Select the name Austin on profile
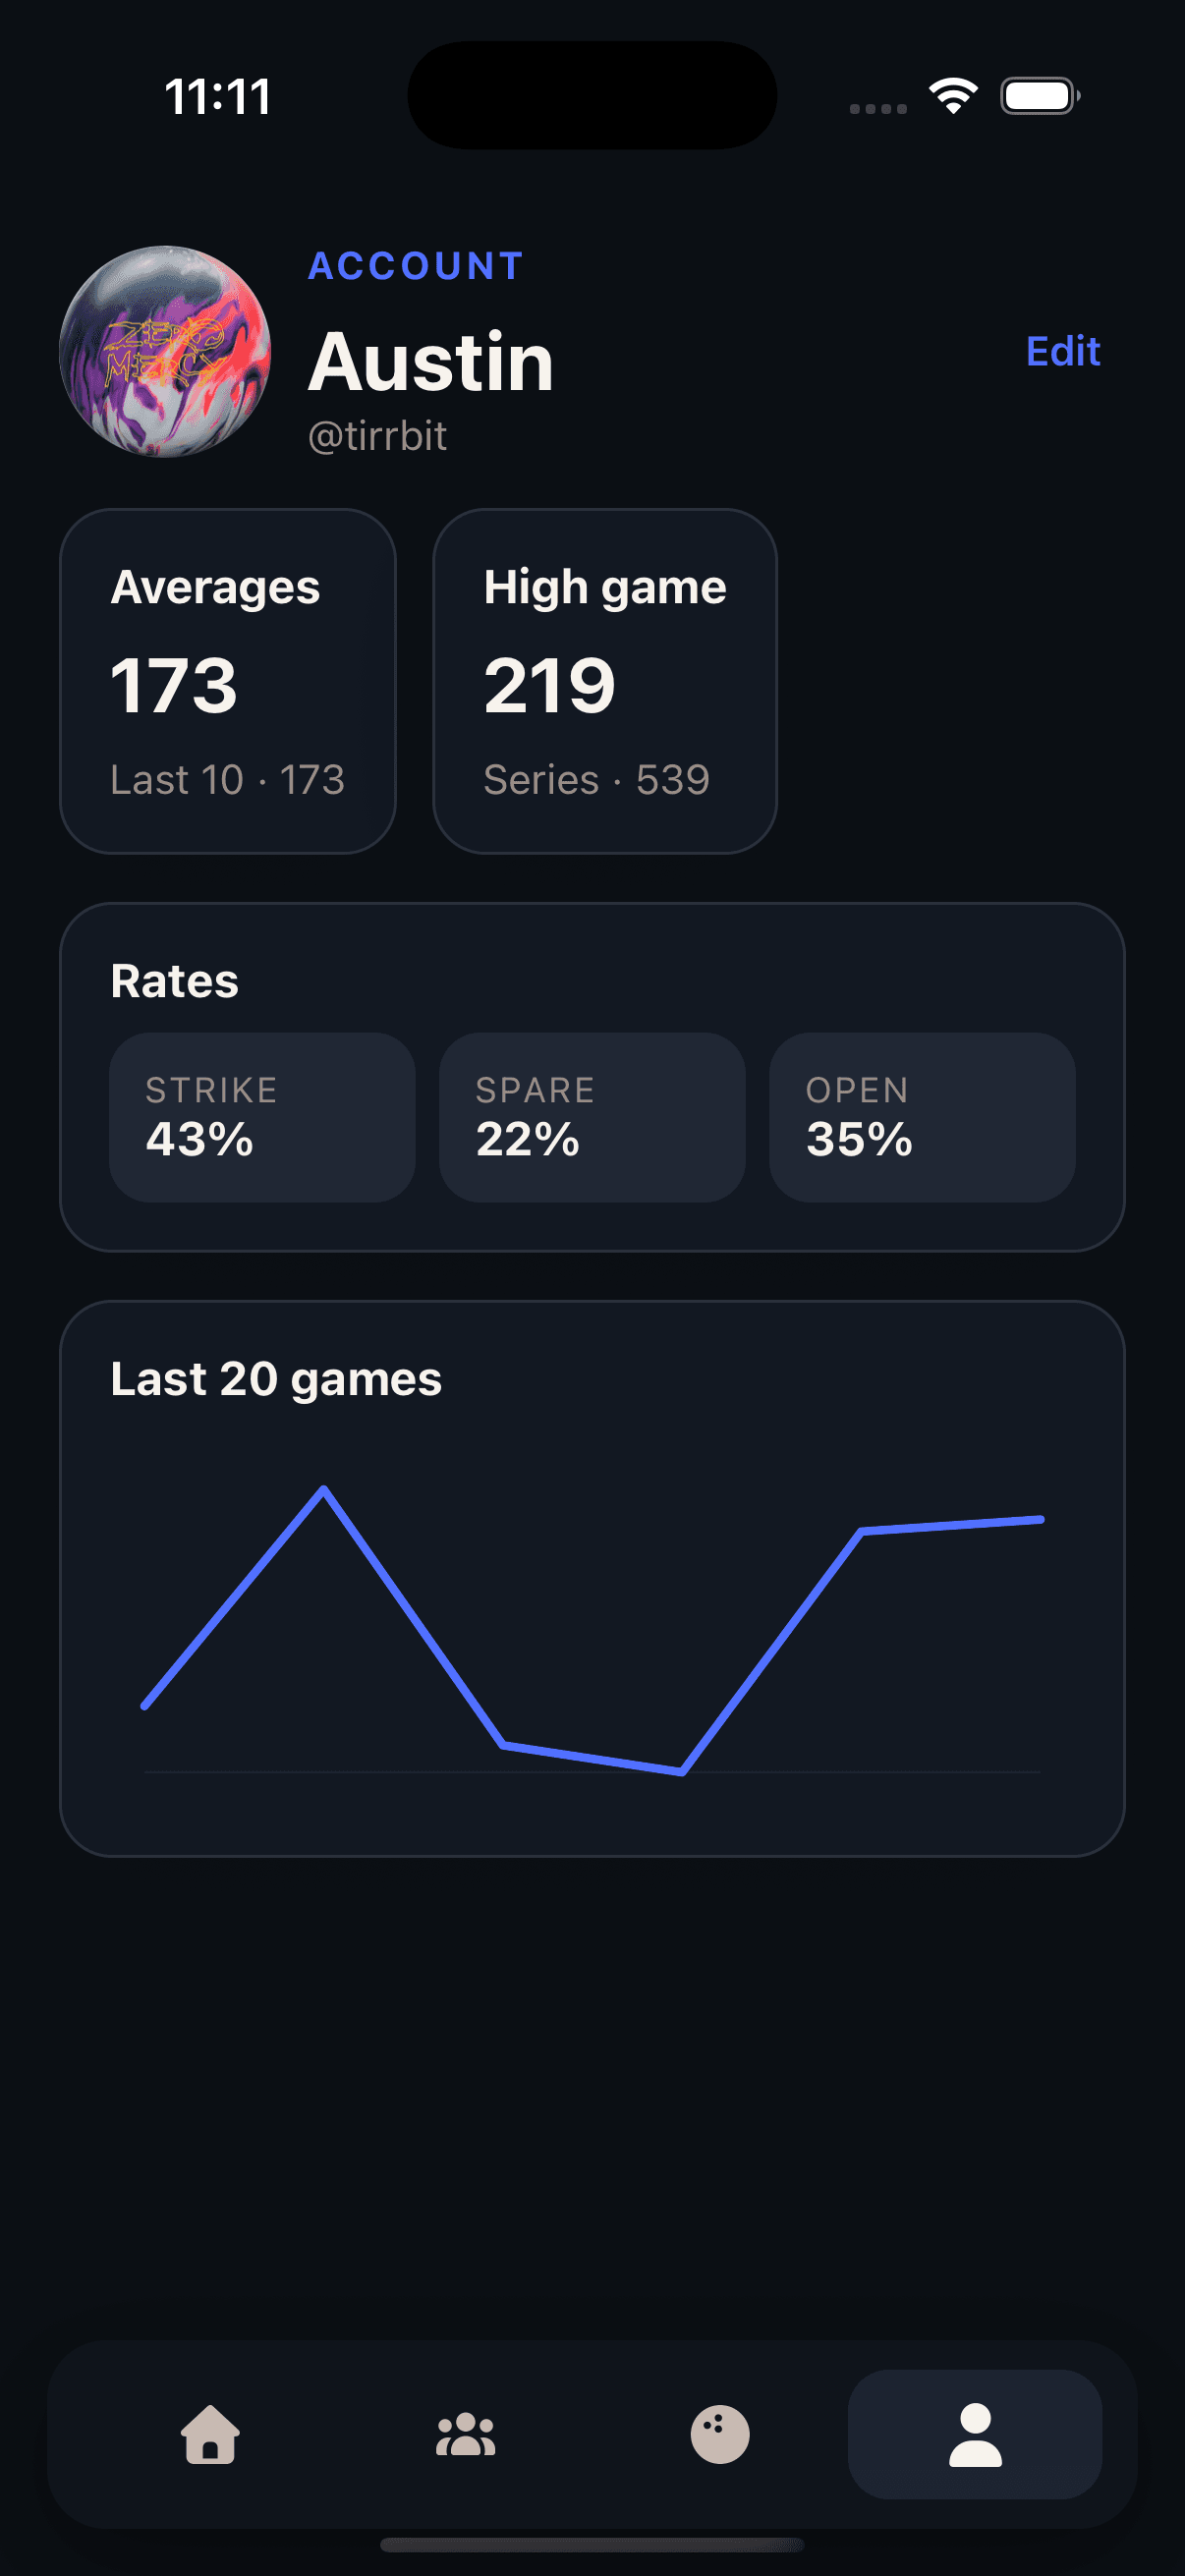The height and width of the screenshot is (2576, 1185). [x=431, y=362]
